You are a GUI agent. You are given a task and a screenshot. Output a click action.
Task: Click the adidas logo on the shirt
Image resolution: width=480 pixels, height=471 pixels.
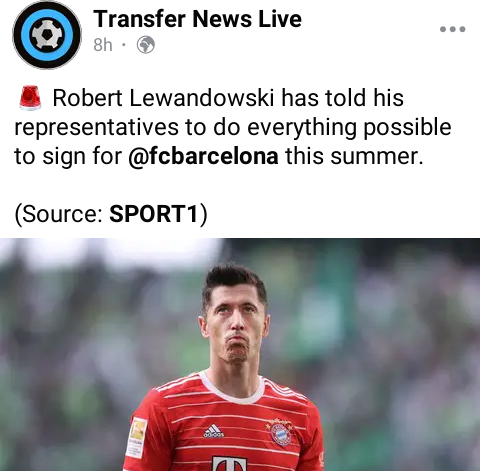coord(214,431)
